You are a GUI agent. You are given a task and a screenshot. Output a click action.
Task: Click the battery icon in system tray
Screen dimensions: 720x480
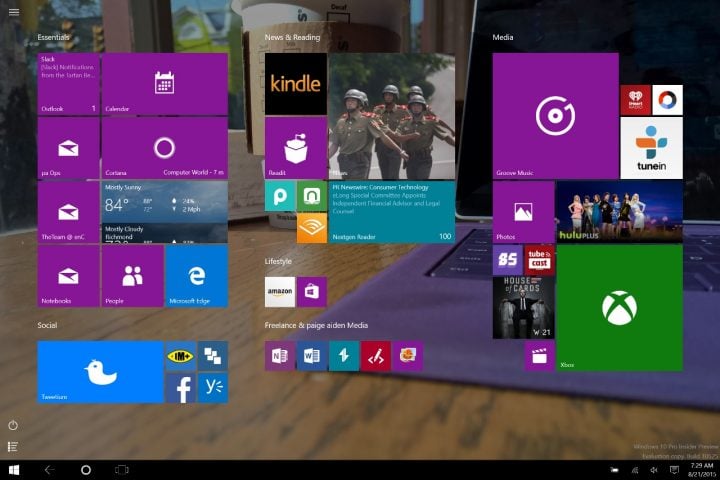pyautogui.click(x=614, y=470)
